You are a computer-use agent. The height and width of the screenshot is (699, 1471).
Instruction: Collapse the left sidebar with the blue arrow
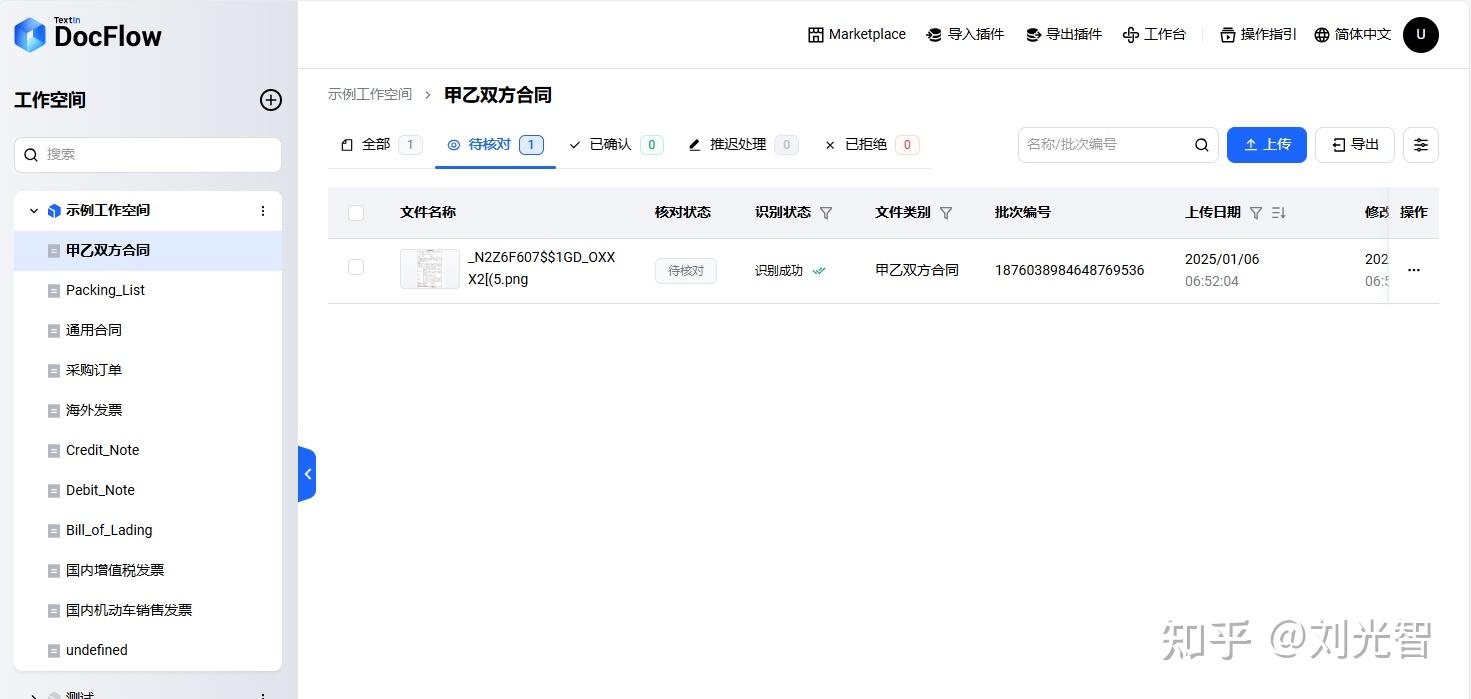pos(307,473)
